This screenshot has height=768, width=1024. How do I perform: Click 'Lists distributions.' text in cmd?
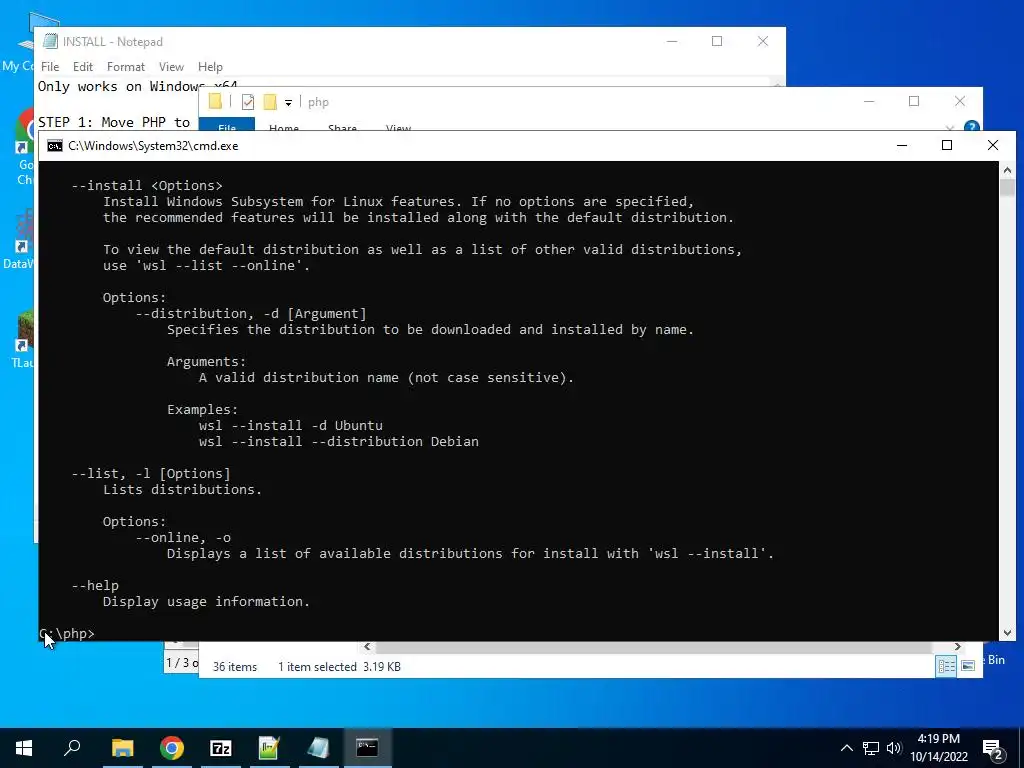point(182,490)
